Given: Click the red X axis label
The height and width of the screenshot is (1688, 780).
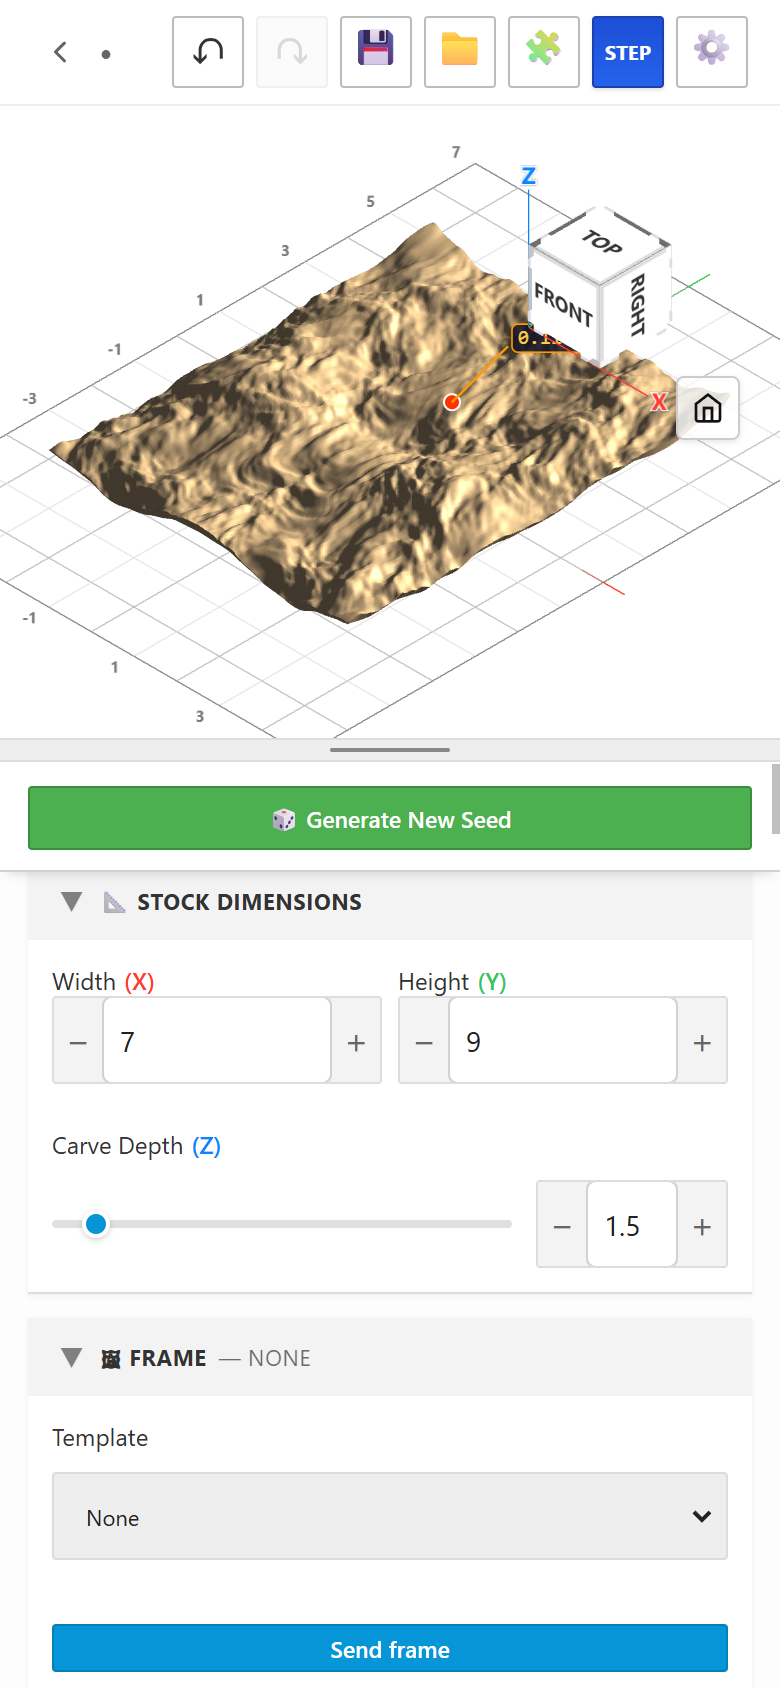Looking at the screenshot, I should [659, 402].
